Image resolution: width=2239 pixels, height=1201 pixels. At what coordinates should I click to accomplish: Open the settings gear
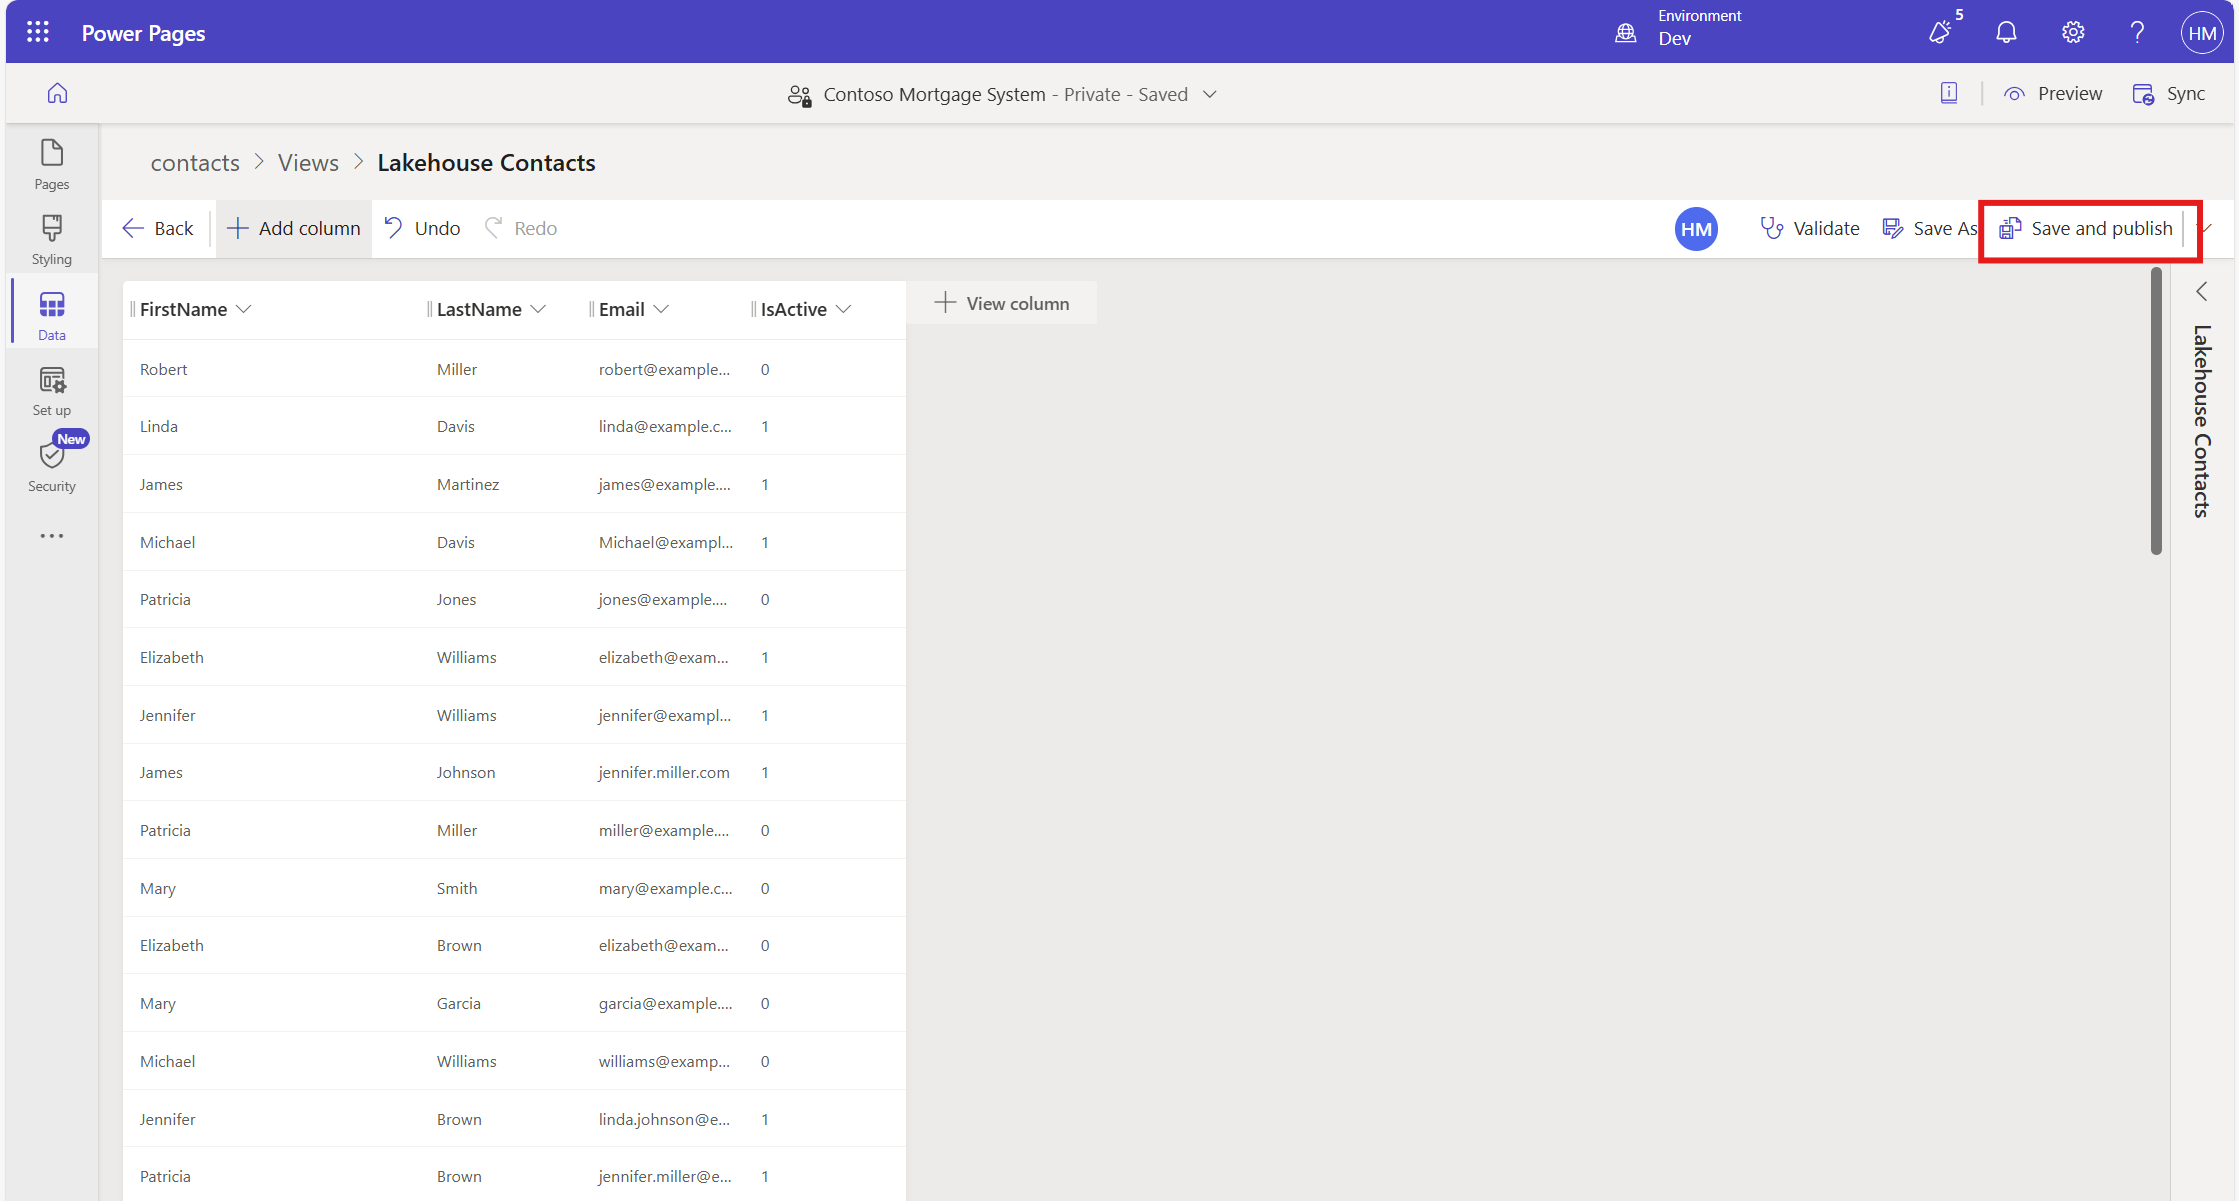coord(2073,32)
